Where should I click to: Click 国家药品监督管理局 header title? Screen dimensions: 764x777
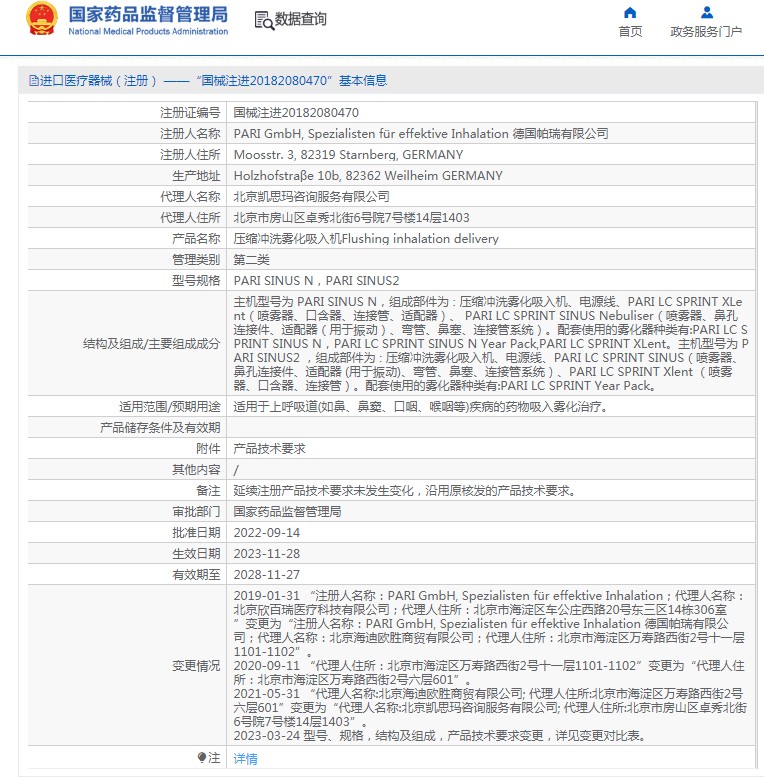148,14
